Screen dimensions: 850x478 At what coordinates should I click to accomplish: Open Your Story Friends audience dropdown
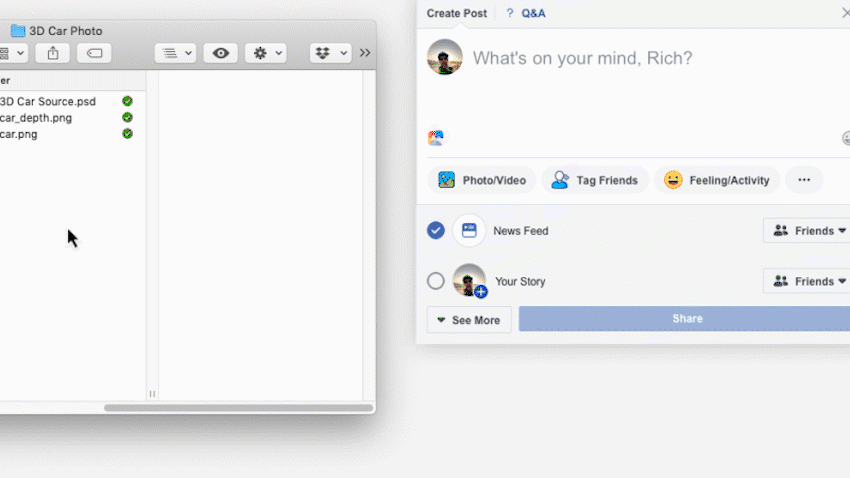tap(808, 281)
